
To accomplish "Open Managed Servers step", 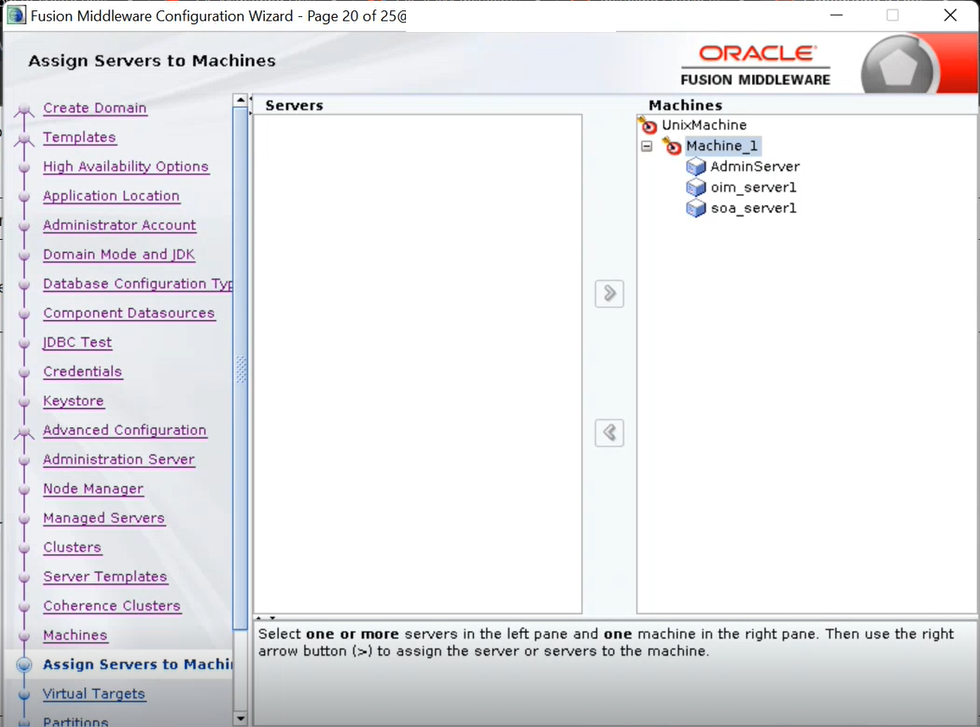I will point(104,518).
